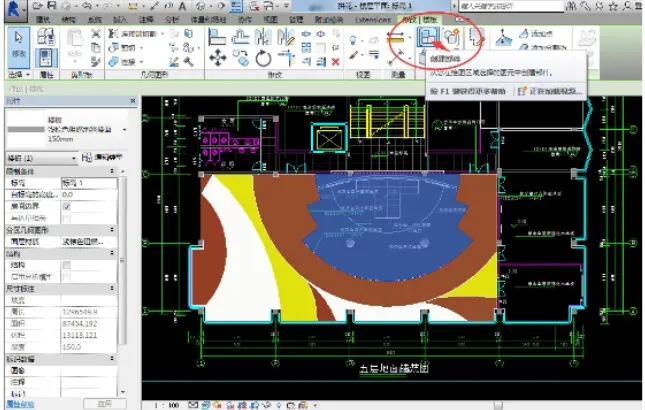Click the Create Parts icon under the arrow

tap(428, 37)
